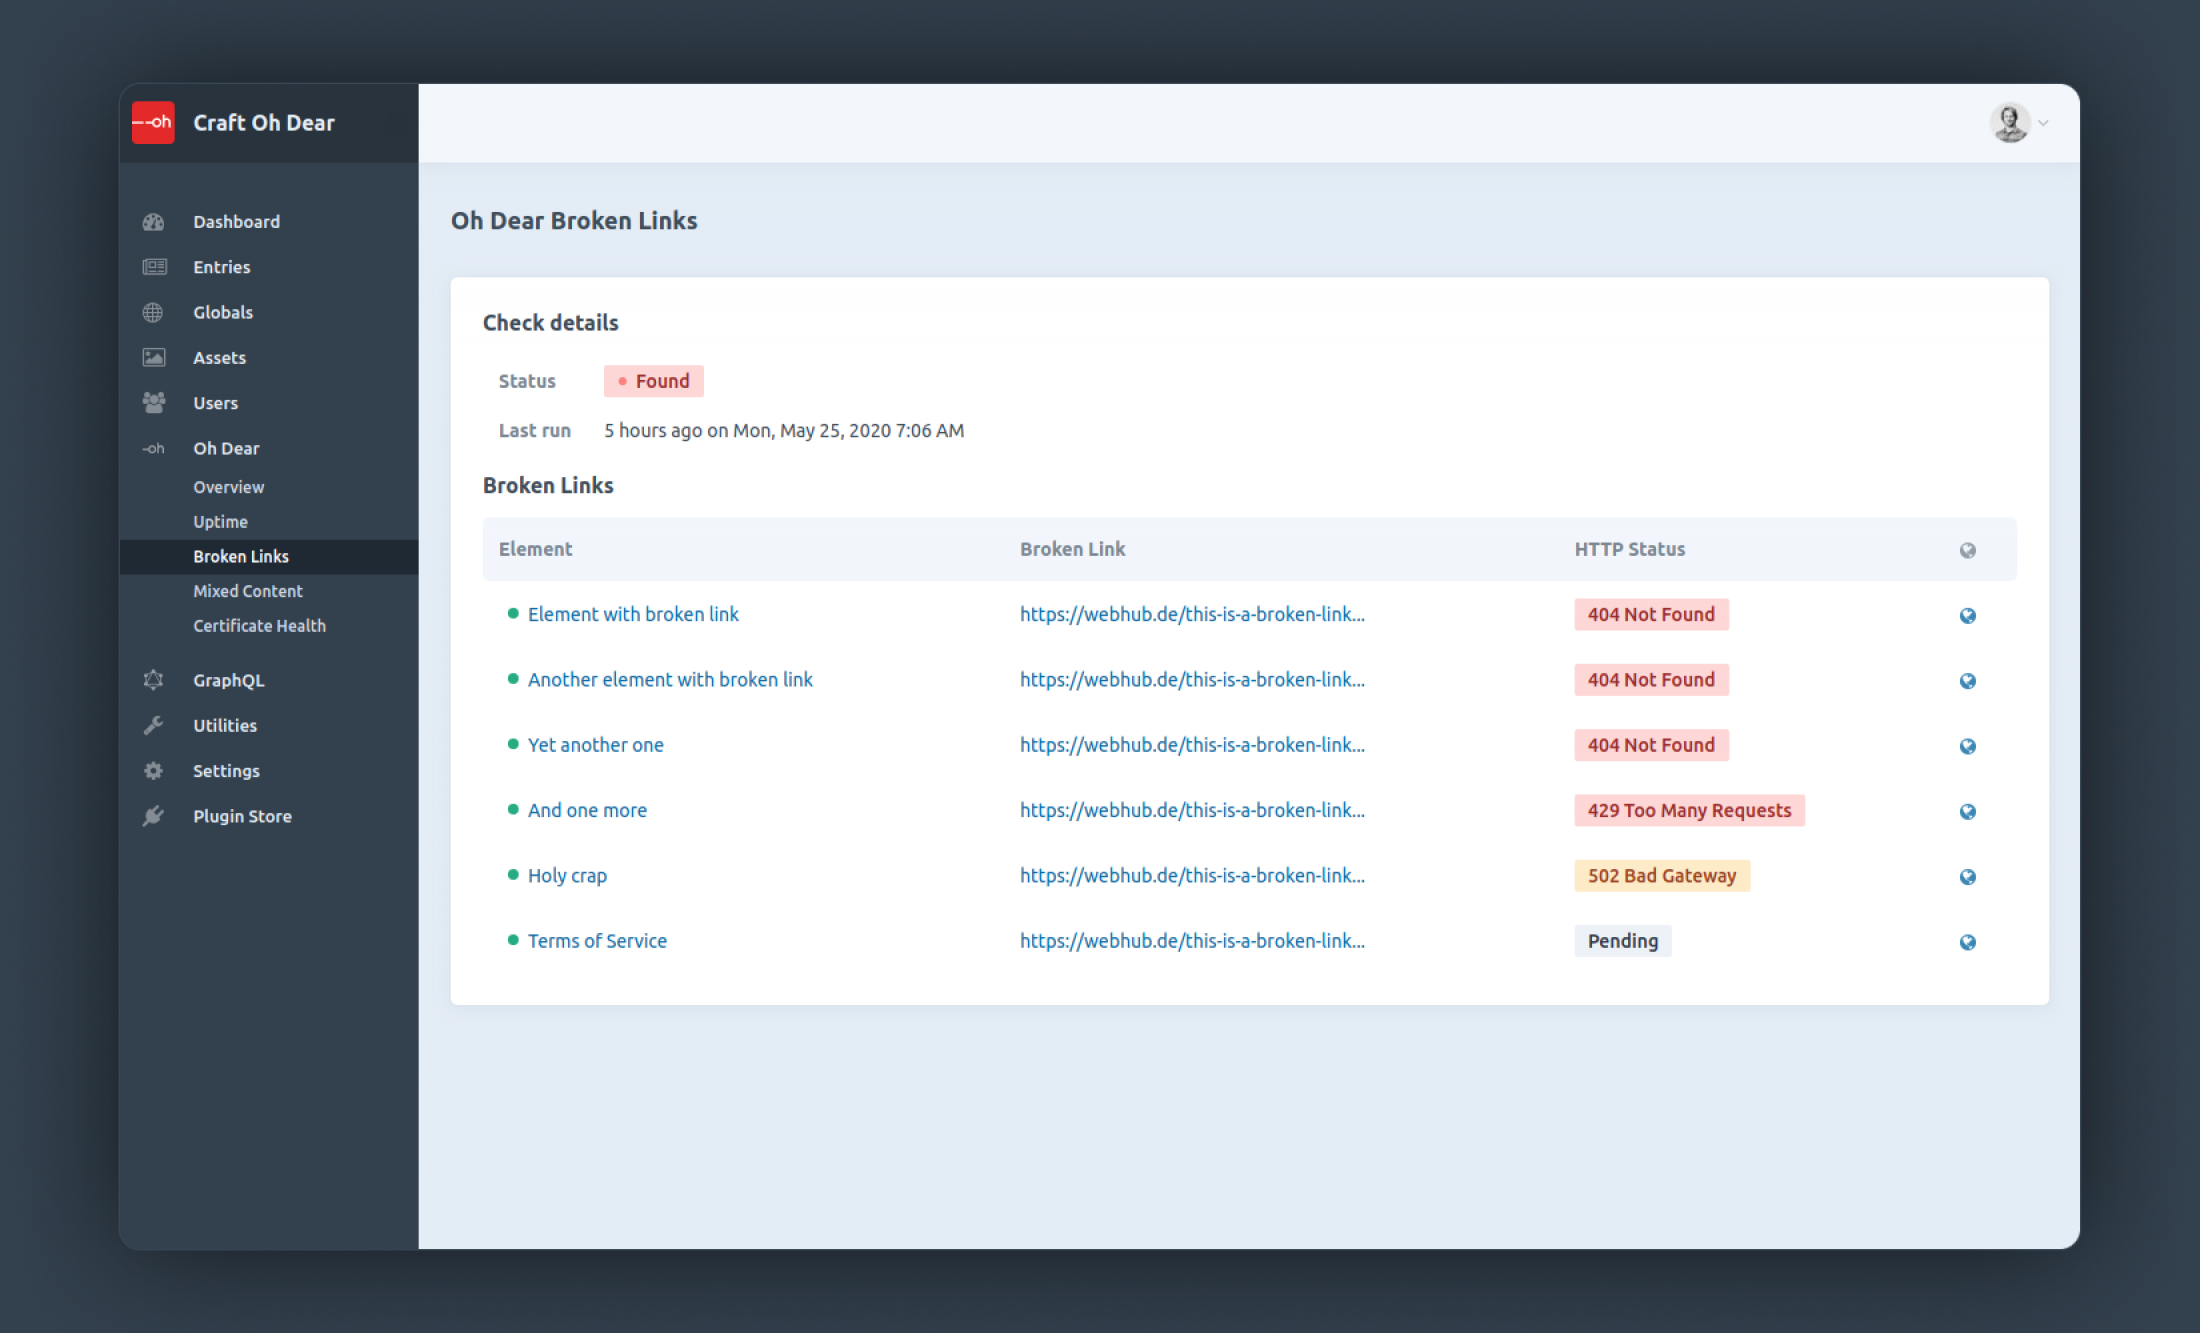Click the Globals globe icon in sidebar
The height and width of the screenshot is (1333, 2200).
[153, 312]
